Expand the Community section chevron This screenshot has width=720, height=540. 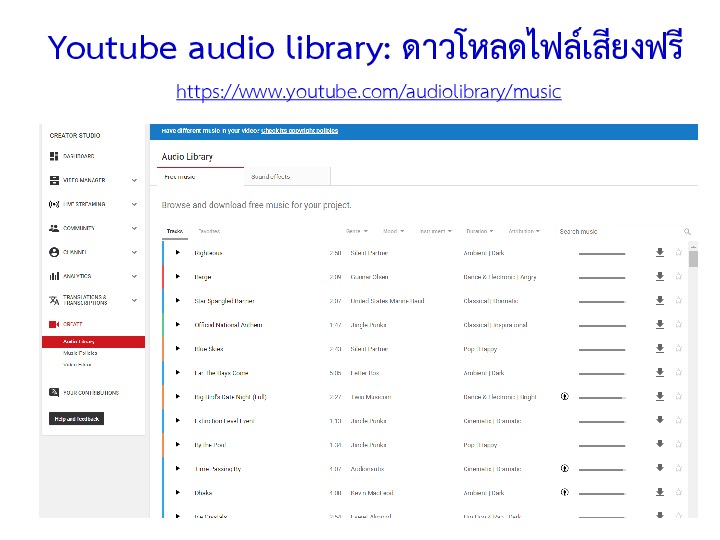point(134,228)
